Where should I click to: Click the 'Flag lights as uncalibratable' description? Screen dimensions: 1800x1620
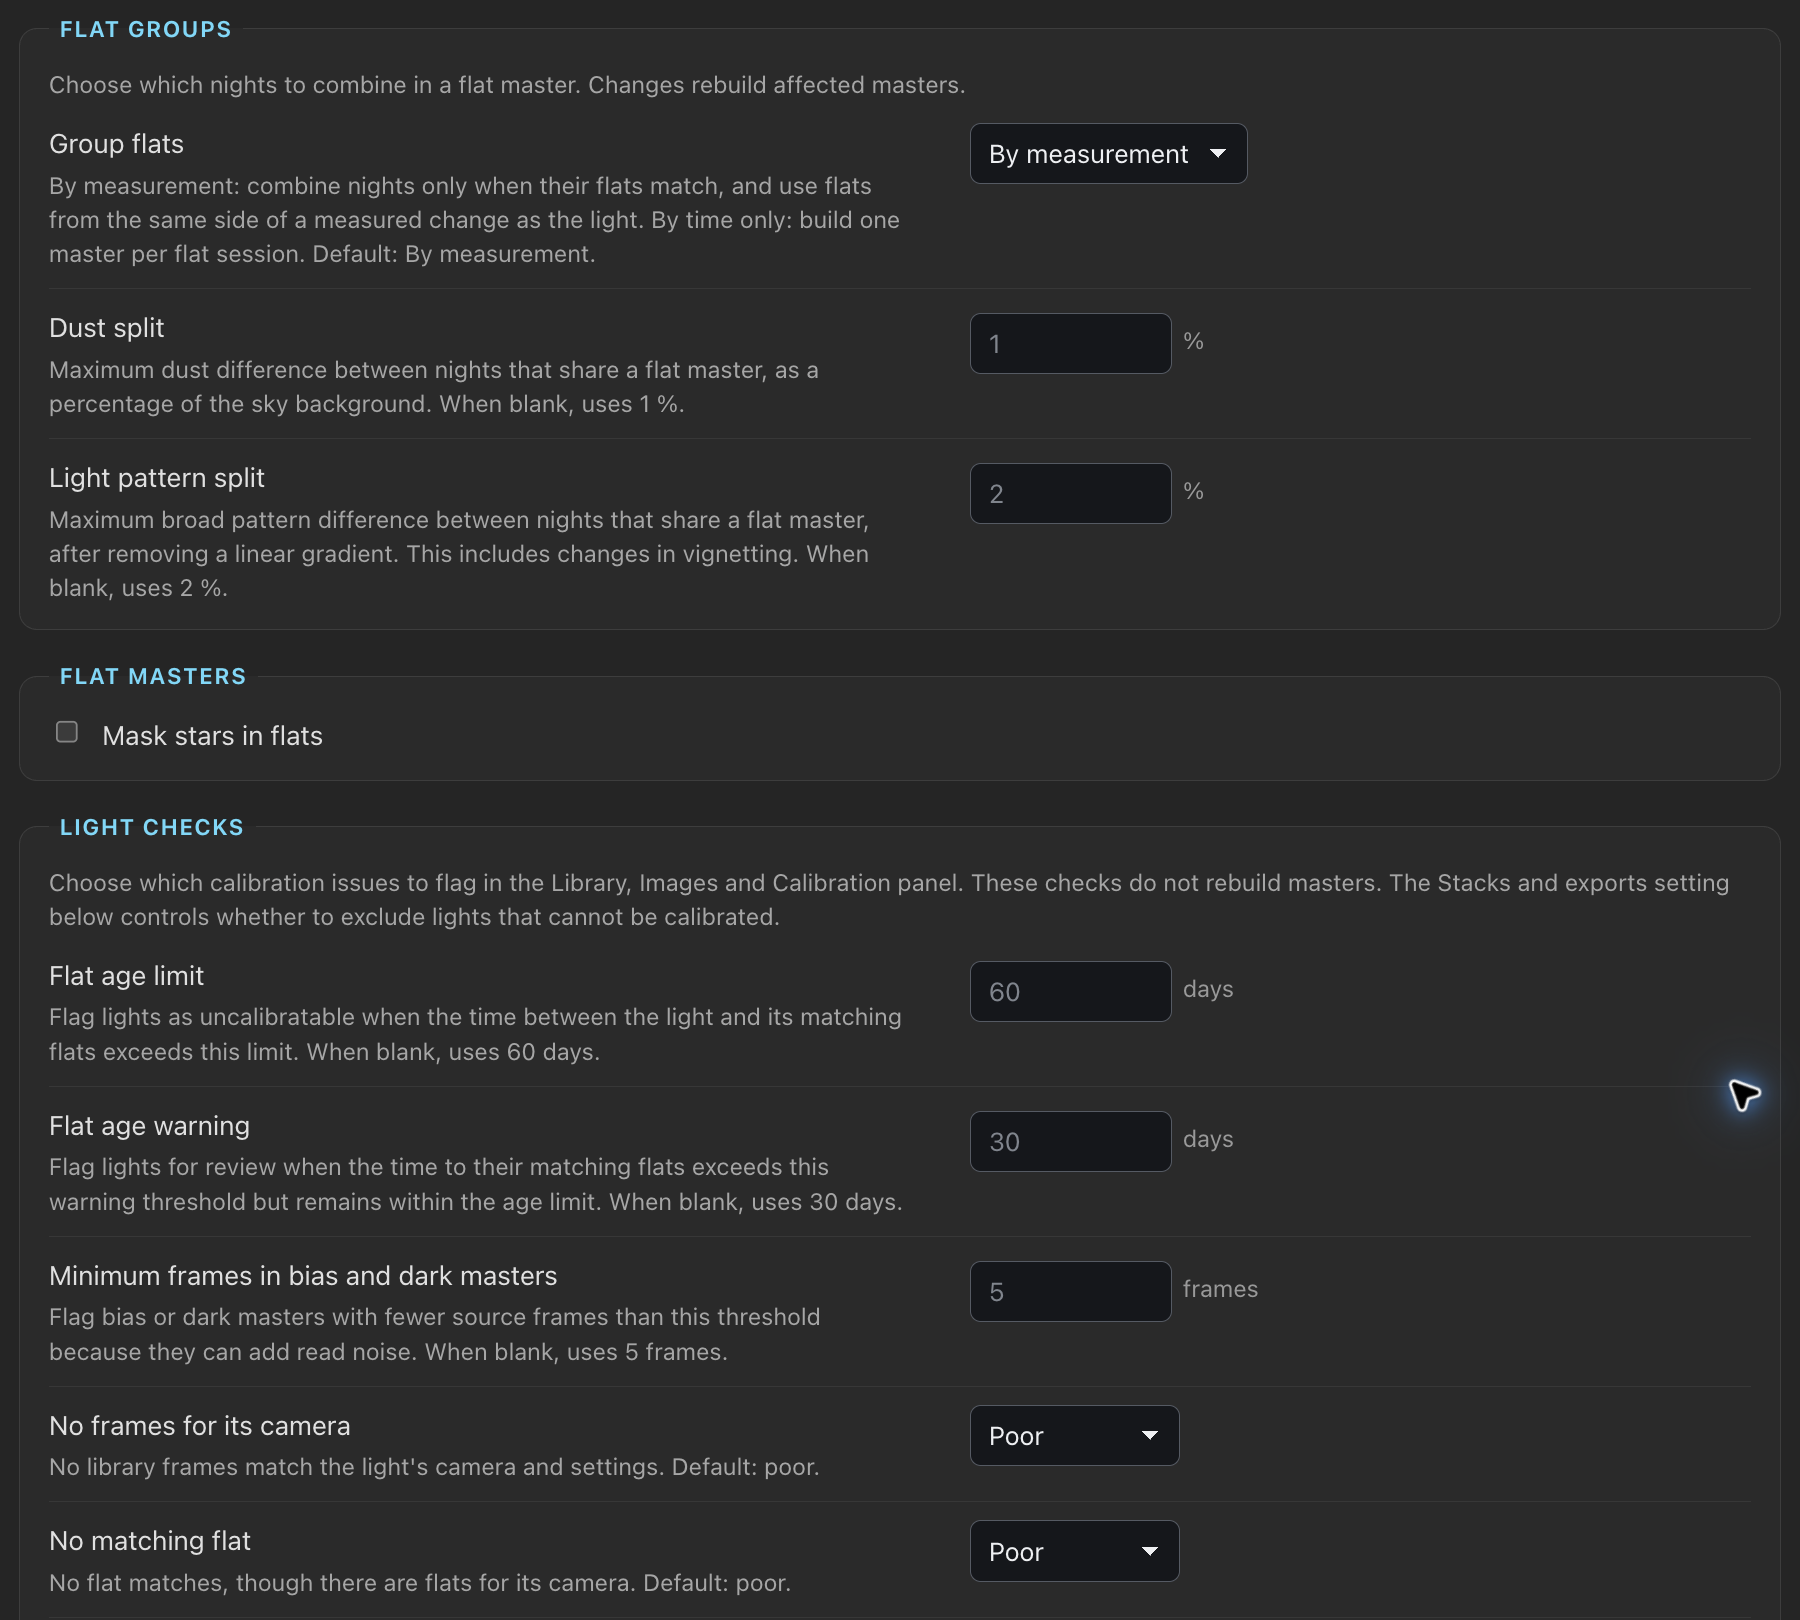[475, 1034]
